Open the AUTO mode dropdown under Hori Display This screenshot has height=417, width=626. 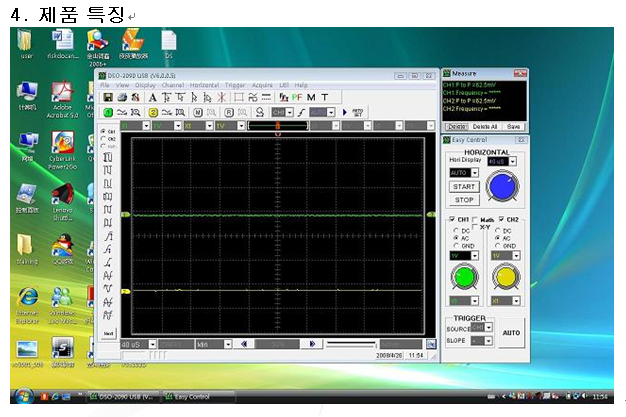coord(475,173)
